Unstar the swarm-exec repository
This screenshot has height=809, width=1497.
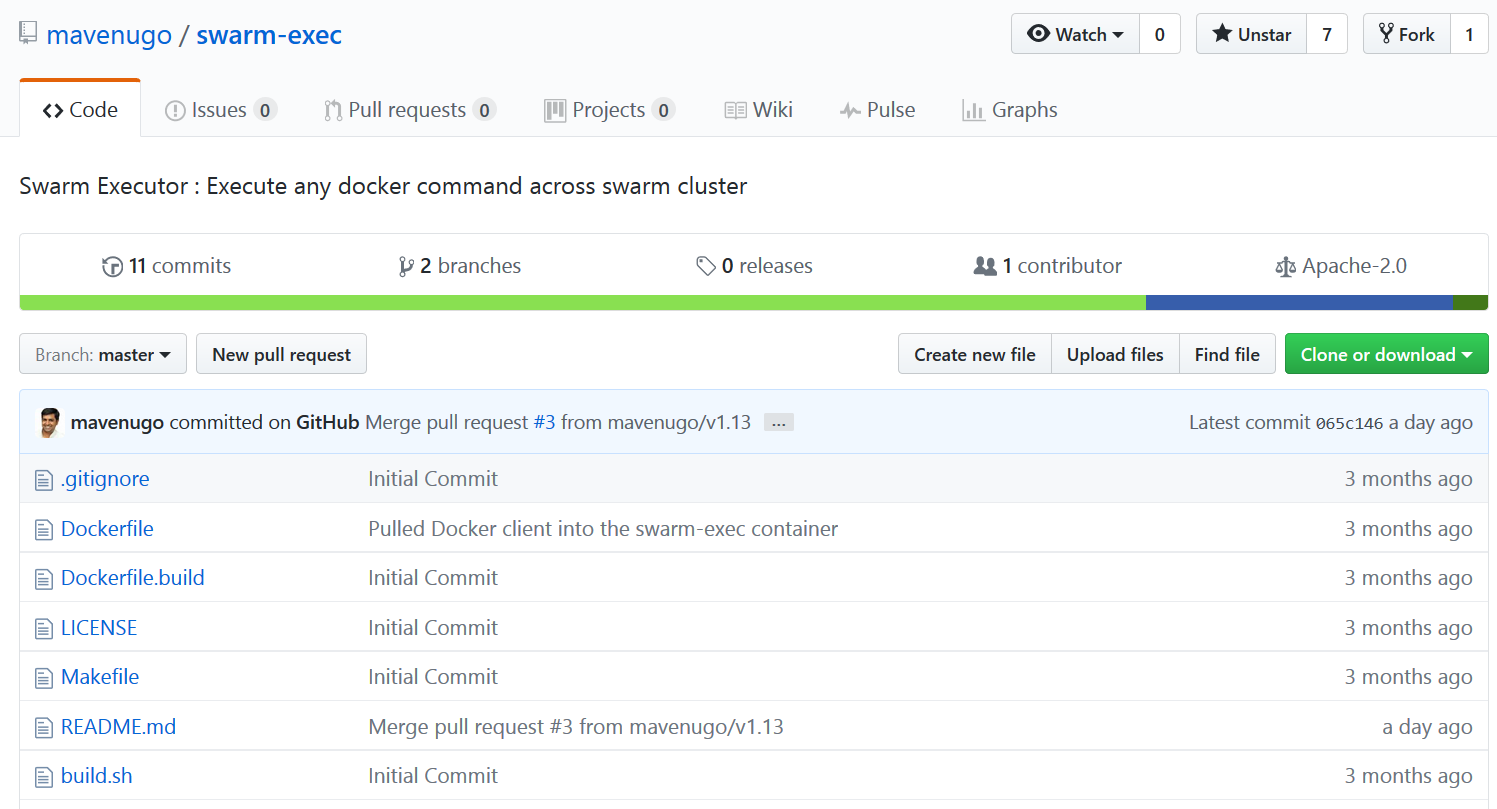(x=1251, y=34)
